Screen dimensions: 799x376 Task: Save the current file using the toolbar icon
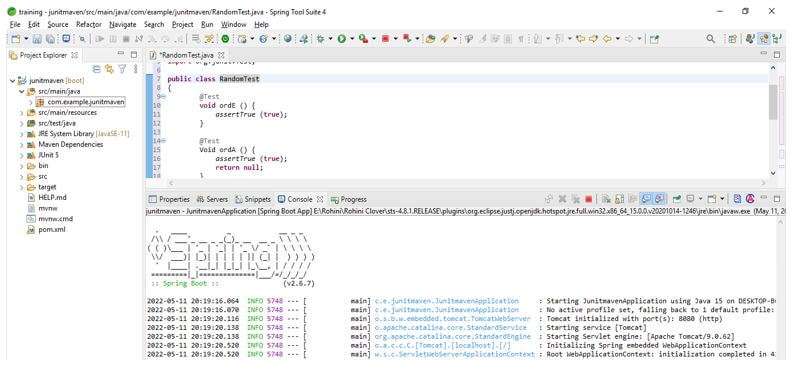click(x=37, y=39)
